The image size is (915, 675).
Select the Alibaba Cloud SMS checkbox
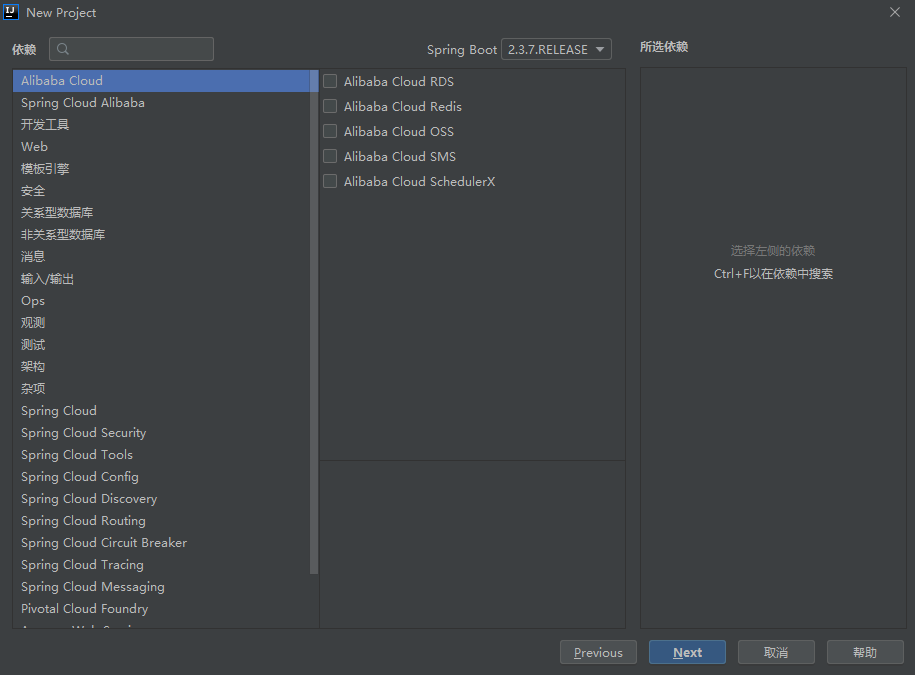[x=330, y=157]
